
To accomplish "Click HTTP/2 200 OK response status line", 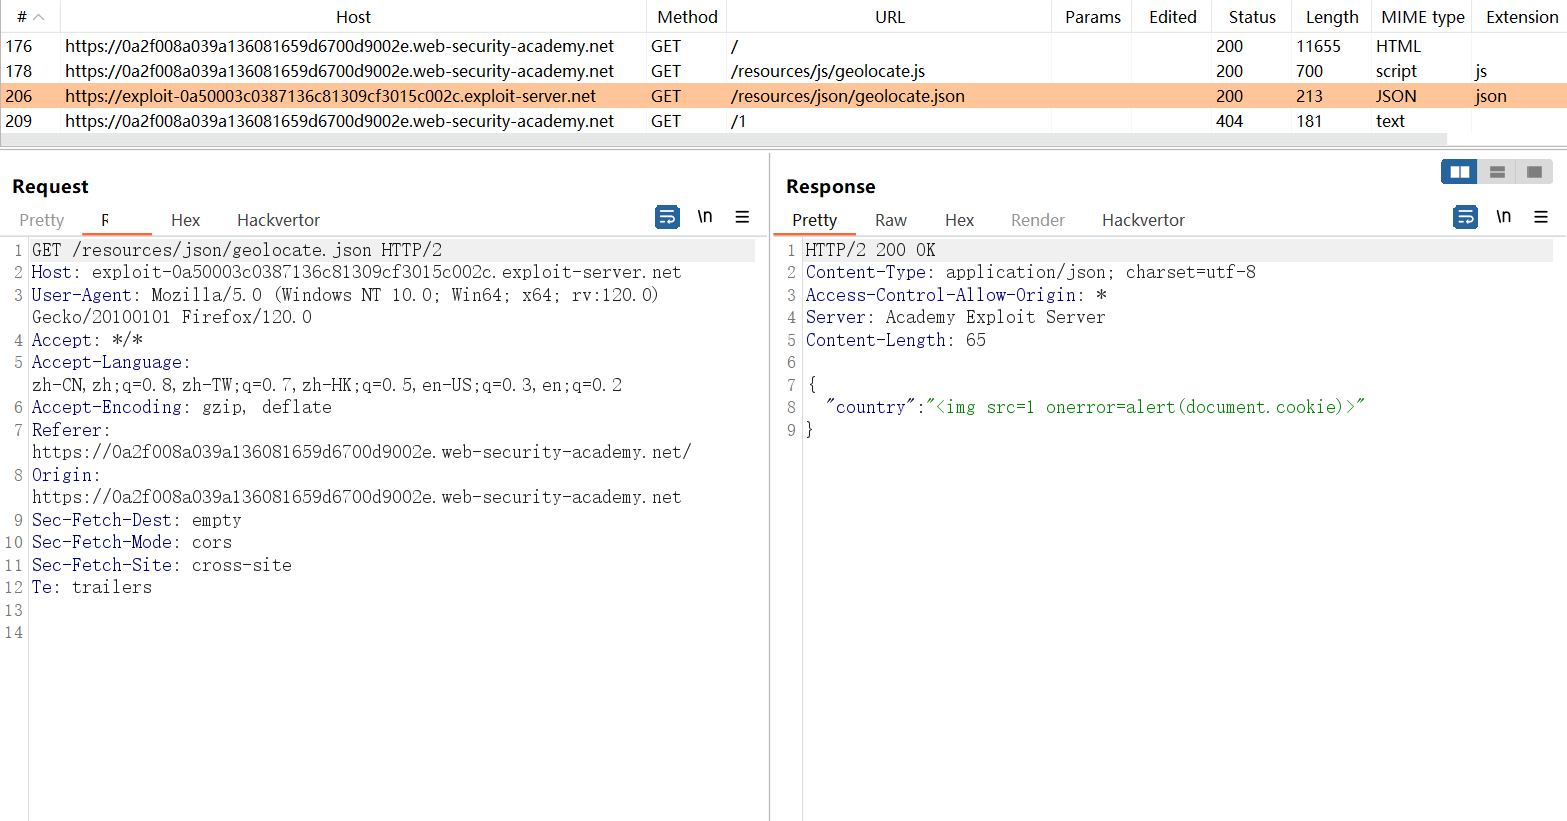I will pos(871,250).
